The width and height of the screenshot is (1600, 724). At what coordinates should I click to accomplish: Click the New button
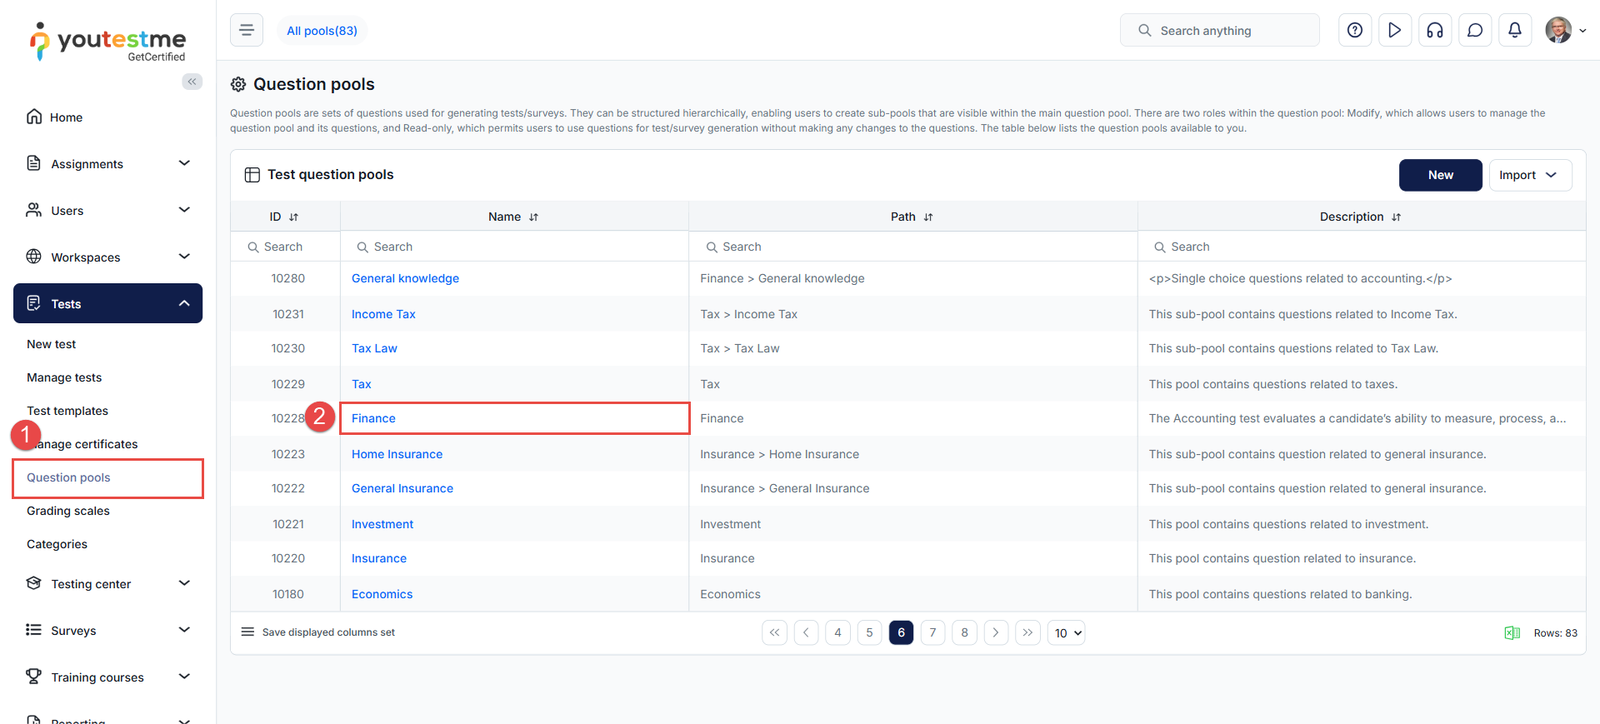1439,175
